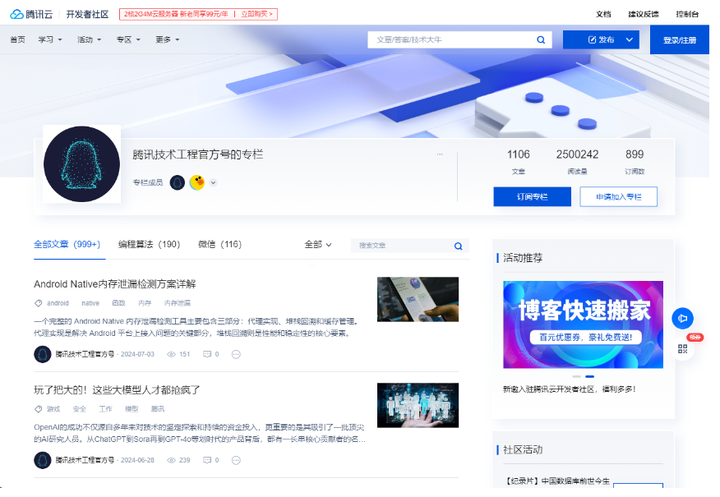Click the first column member penguin avatar
Image resolution: width=720 pixels, height=497 pixels.
tap(177, 182)
